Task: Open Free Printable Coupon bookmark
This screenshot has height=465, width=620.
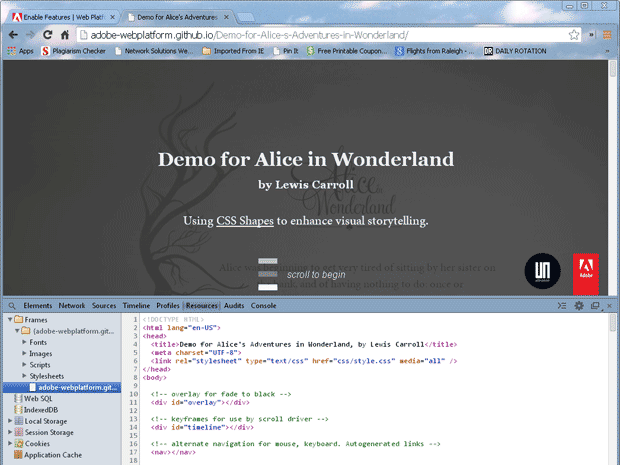Action: click(347, 51)
